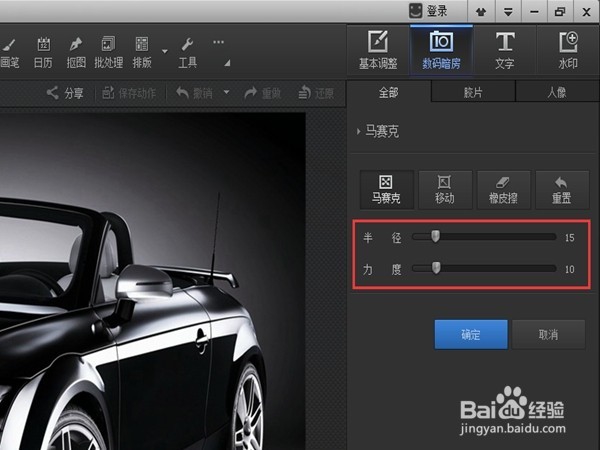Open the three-dots more options
Image resolution: width=600 pixels, height=450 pixels.
pyautogui.click(x=218, y=42)
